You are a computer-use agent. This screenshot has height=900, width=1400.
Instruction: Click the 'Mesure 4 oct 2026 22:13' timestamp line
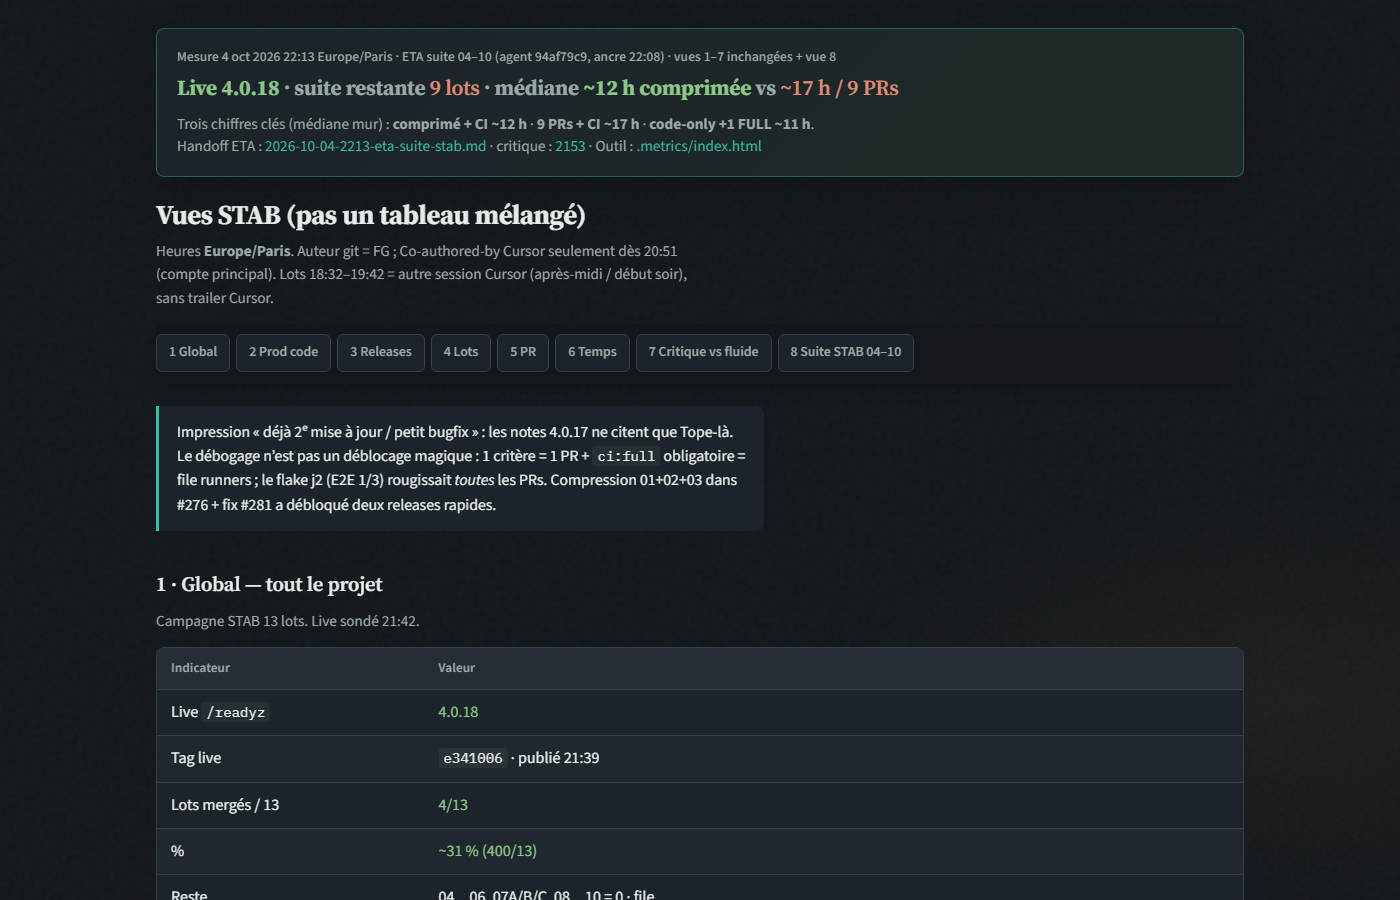pos(506,57)
